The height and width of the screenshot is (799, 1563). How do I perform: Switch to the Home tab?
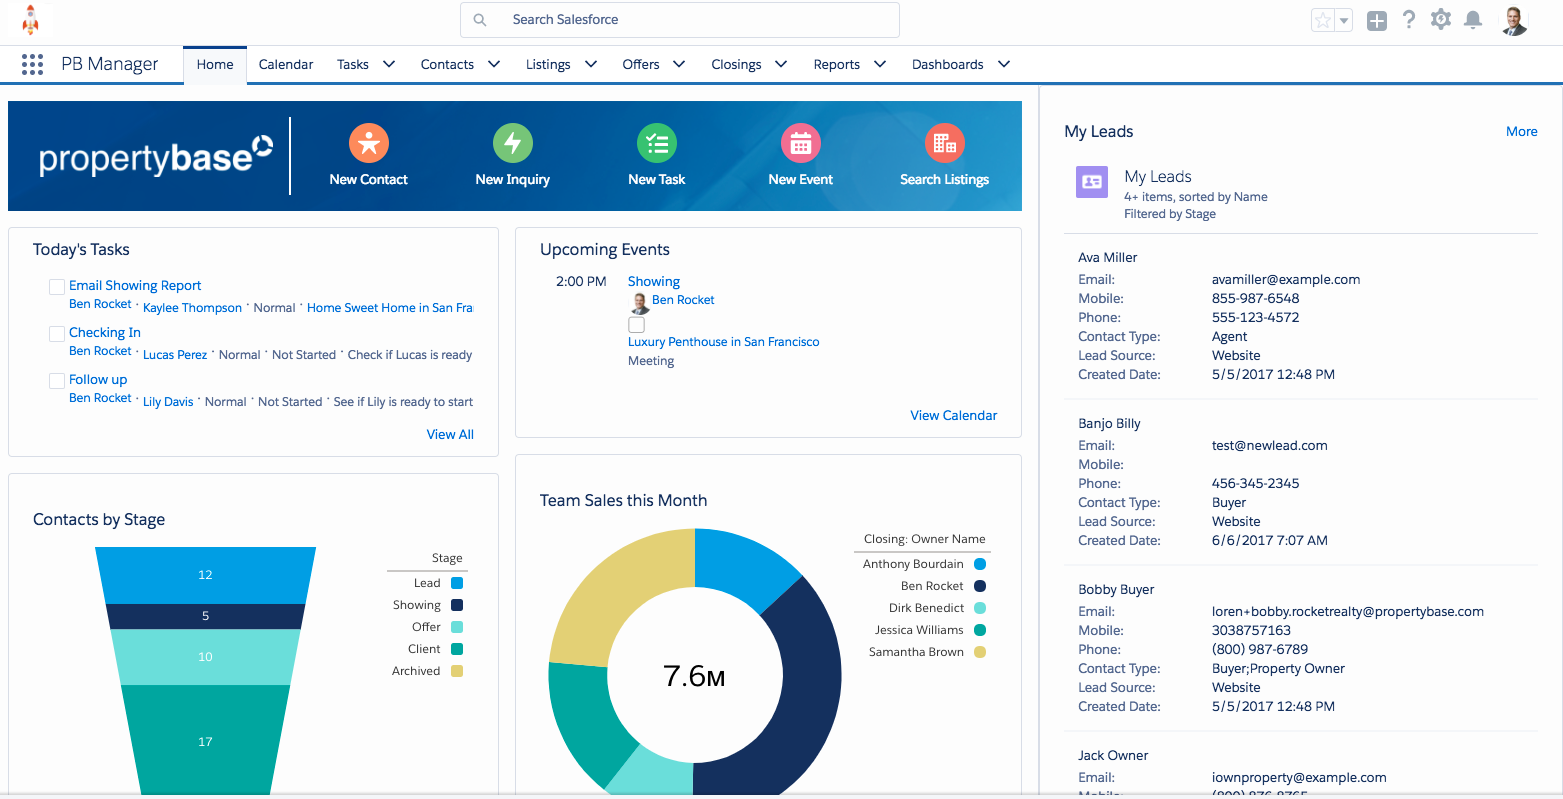[215, 64]
